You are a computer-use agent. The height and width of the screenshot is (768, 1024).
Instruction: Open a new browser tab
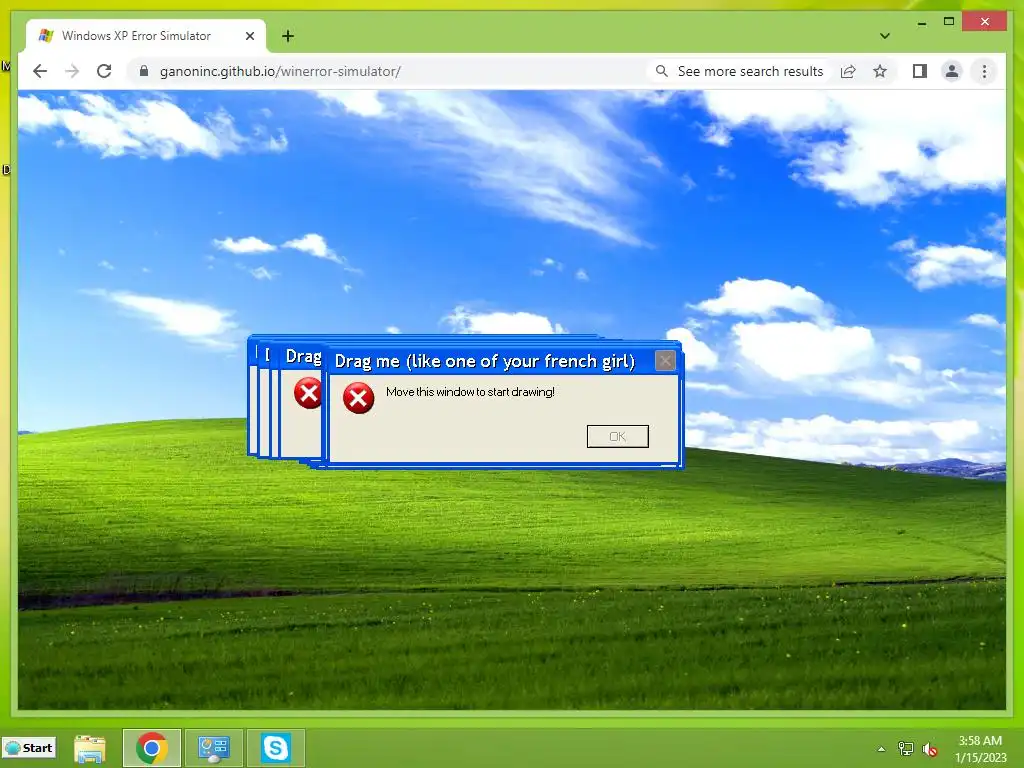[288, 36]
